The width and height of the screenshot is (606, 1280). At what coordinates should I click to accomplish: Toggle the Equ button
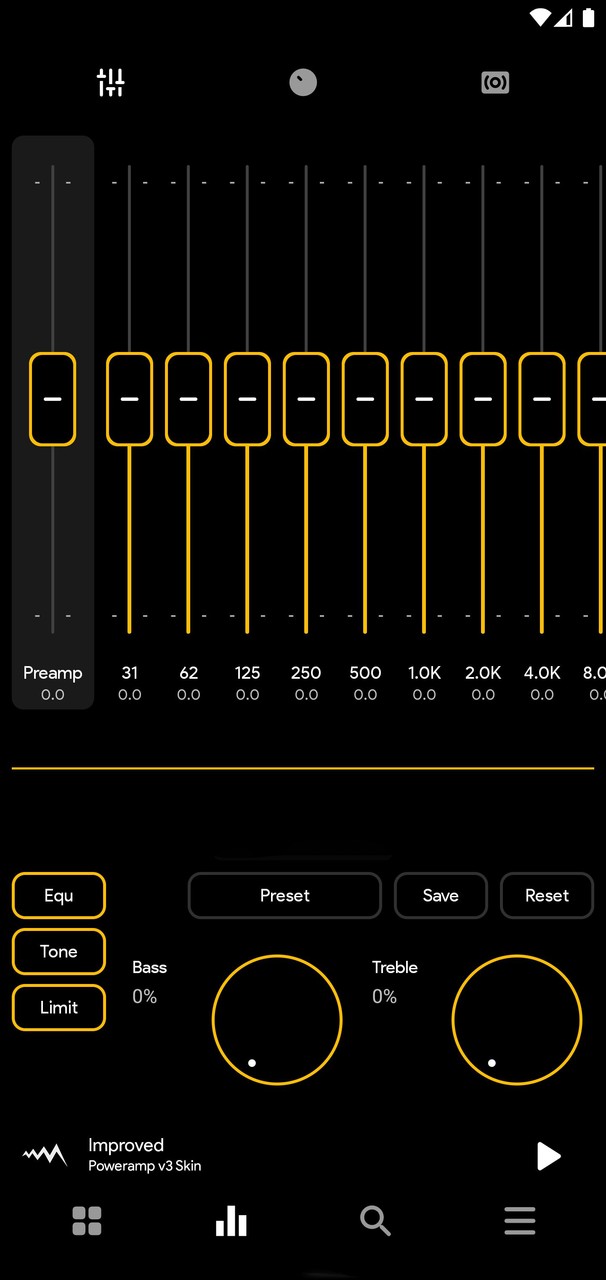point(59,896)
